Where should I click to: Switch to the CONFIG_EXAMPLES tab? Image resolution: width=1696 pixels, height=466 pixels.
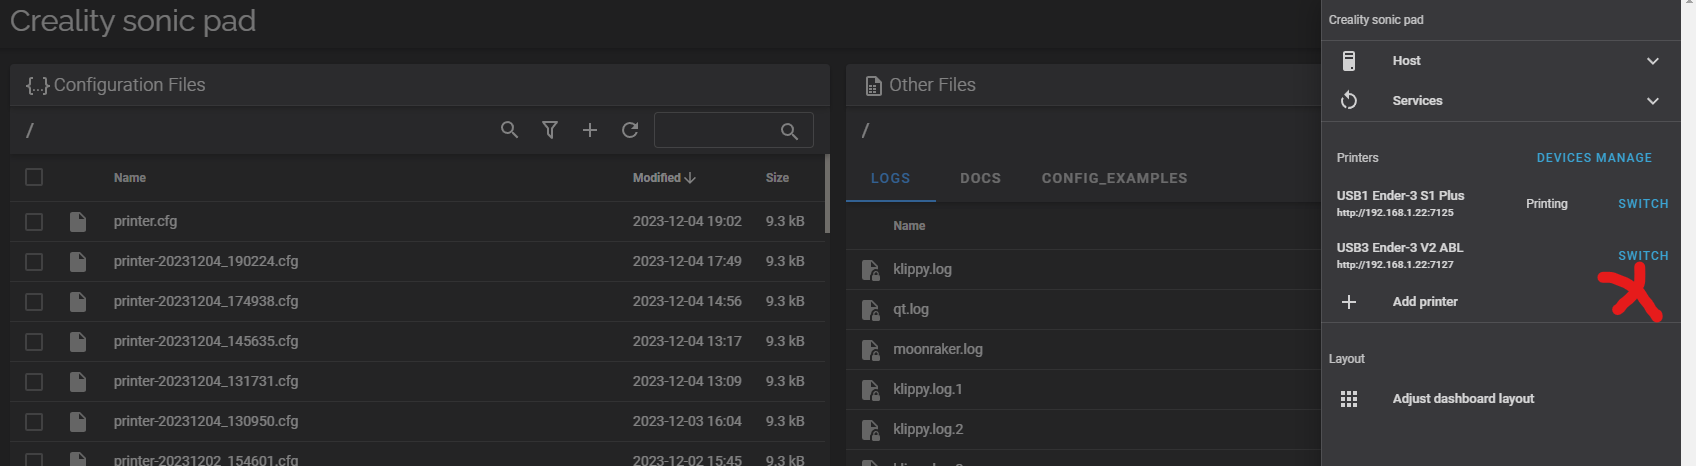(1115, 178)
